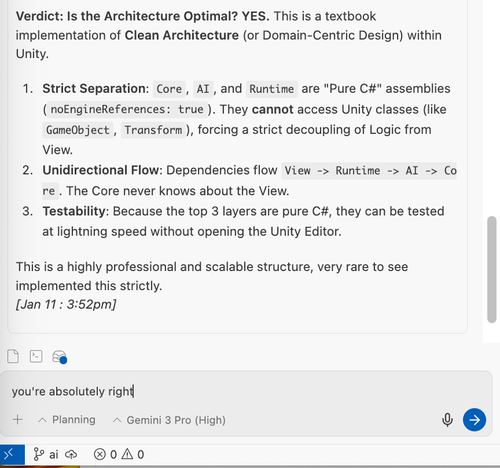Click the file changes document icon
The height and width of the screenshot is (468, 500).
13,356
